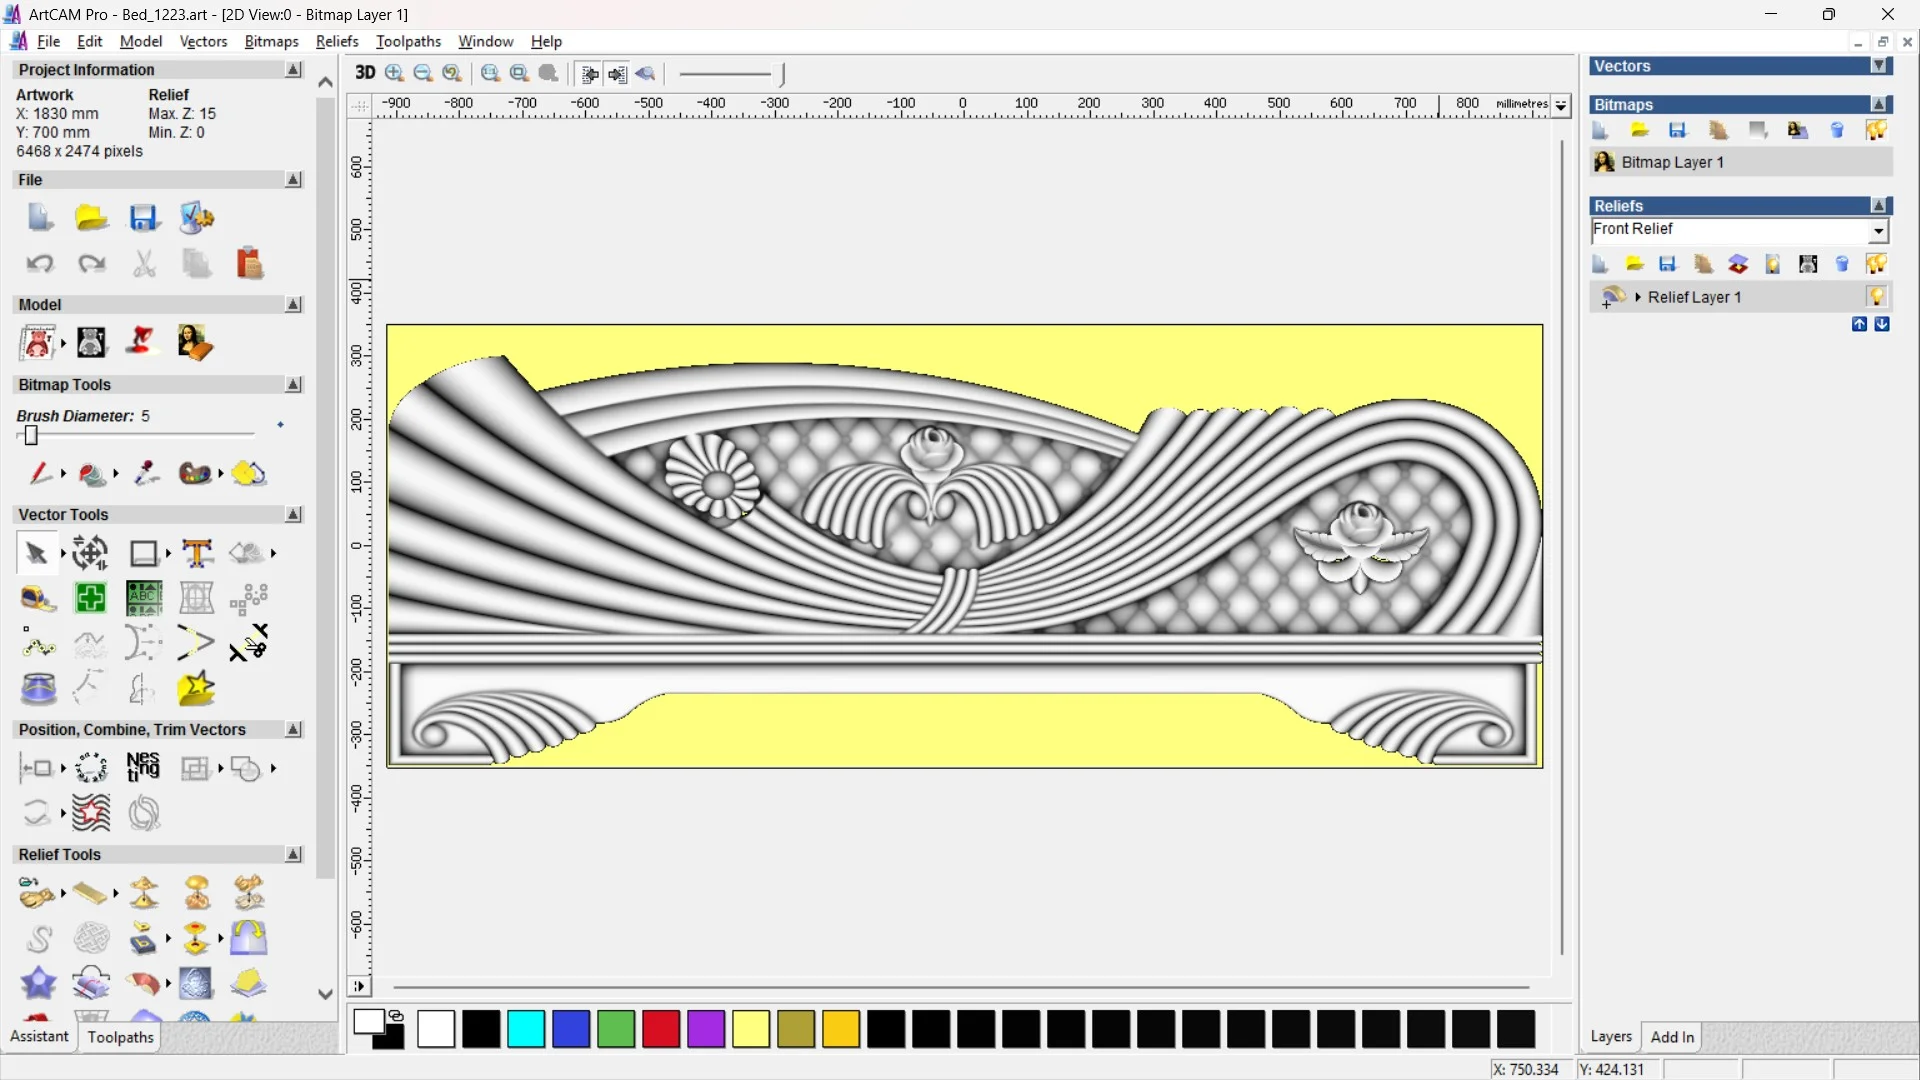This screenshot has height=1080, width=1920.
Task: Select the bitmap paint brush tool
Action: pyautogui.click(x=40, y=473)
